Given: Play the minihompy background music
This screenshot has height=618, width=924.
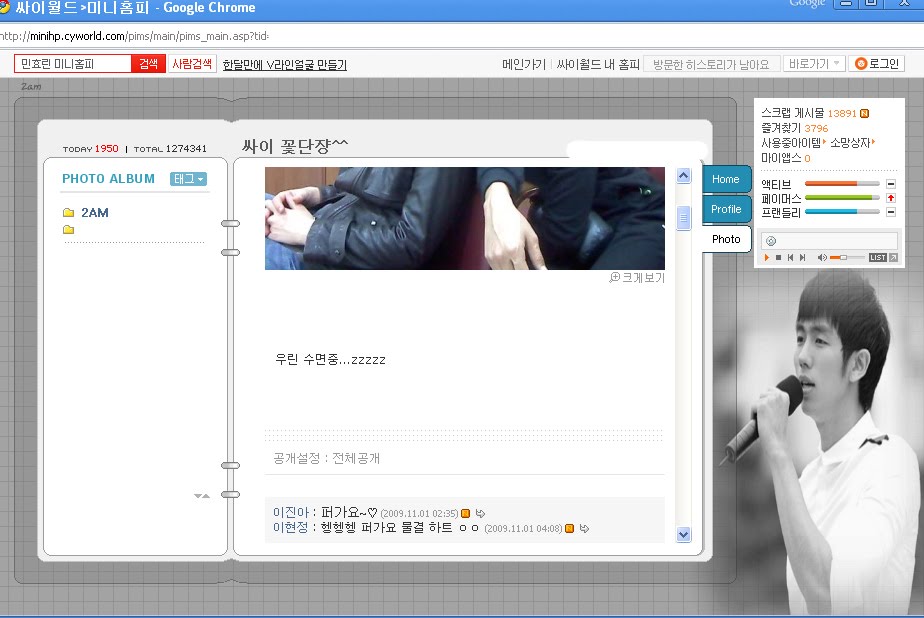Looking at the screenshot, I should tap(766, 257).
